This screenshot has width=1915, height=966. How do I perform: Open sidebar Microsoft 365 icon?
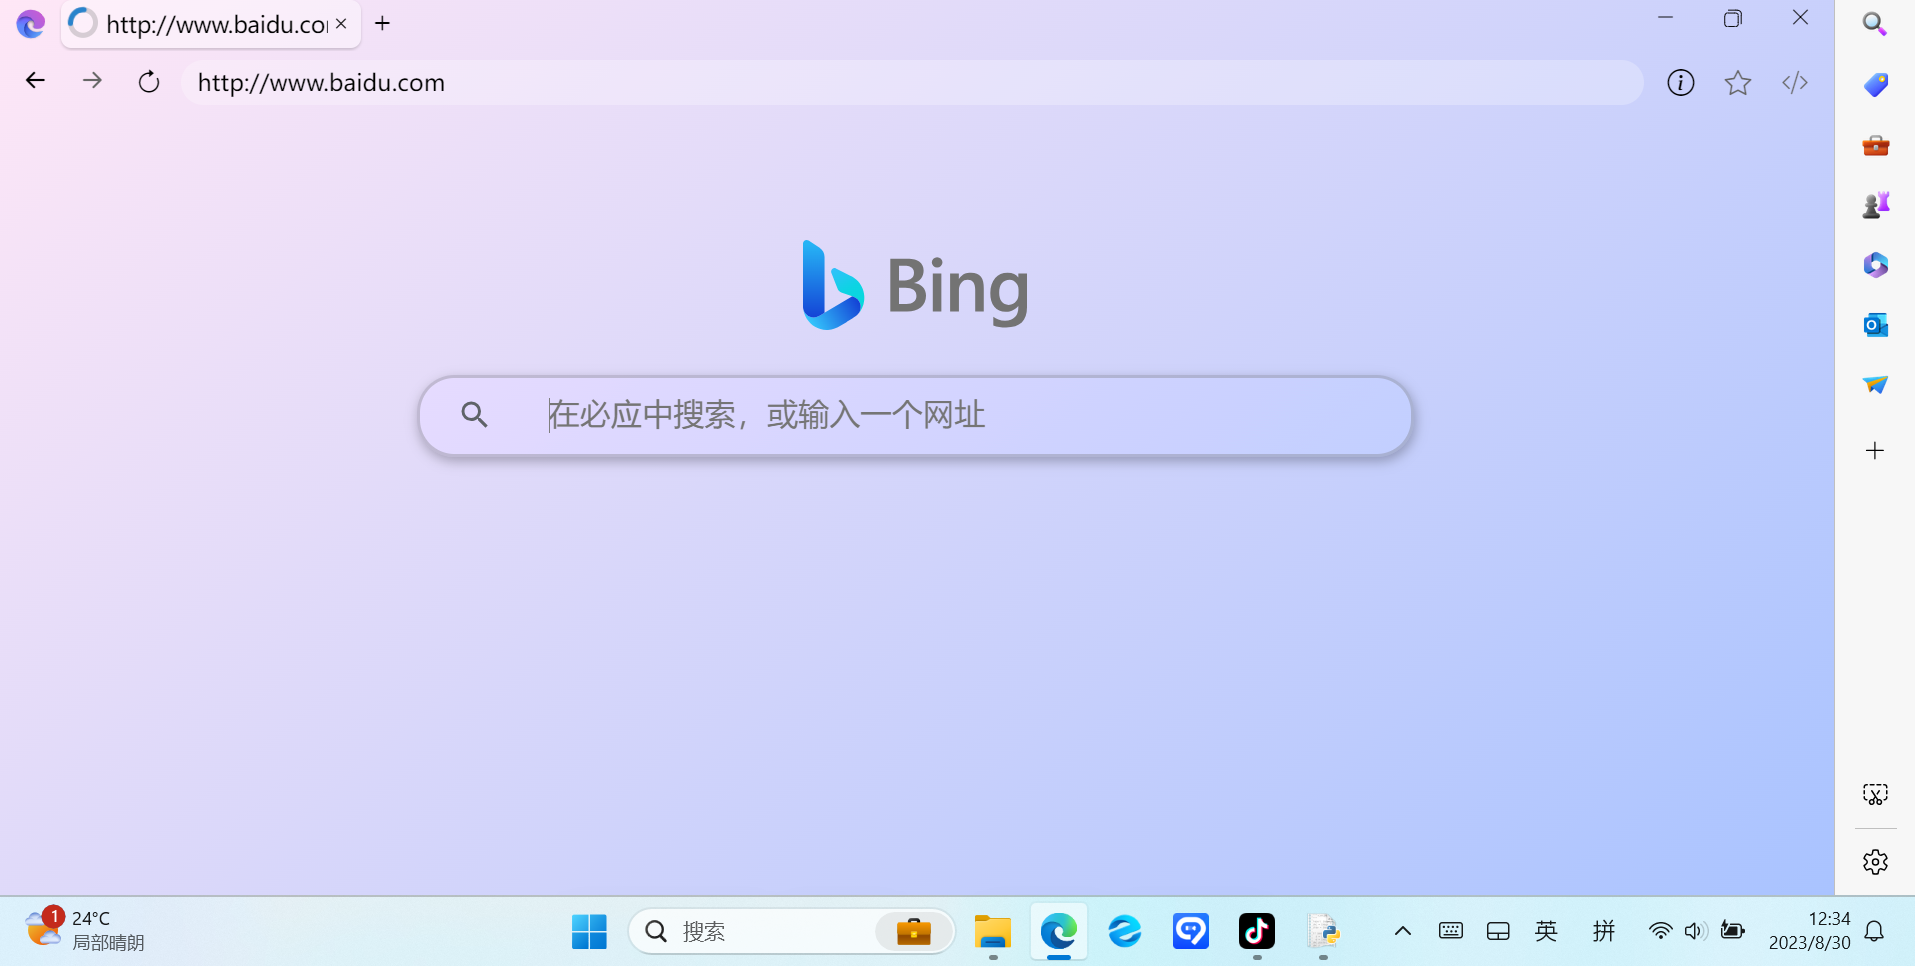pos(1875,265)
